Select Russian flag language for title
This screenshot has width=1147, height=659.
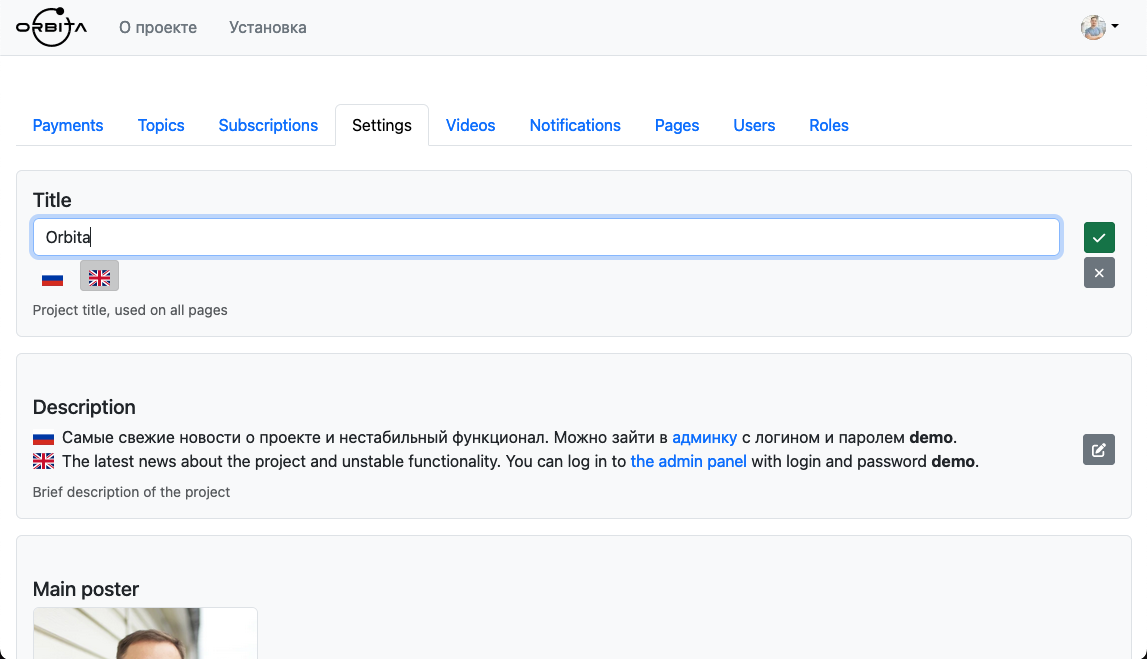click(53, 278)
